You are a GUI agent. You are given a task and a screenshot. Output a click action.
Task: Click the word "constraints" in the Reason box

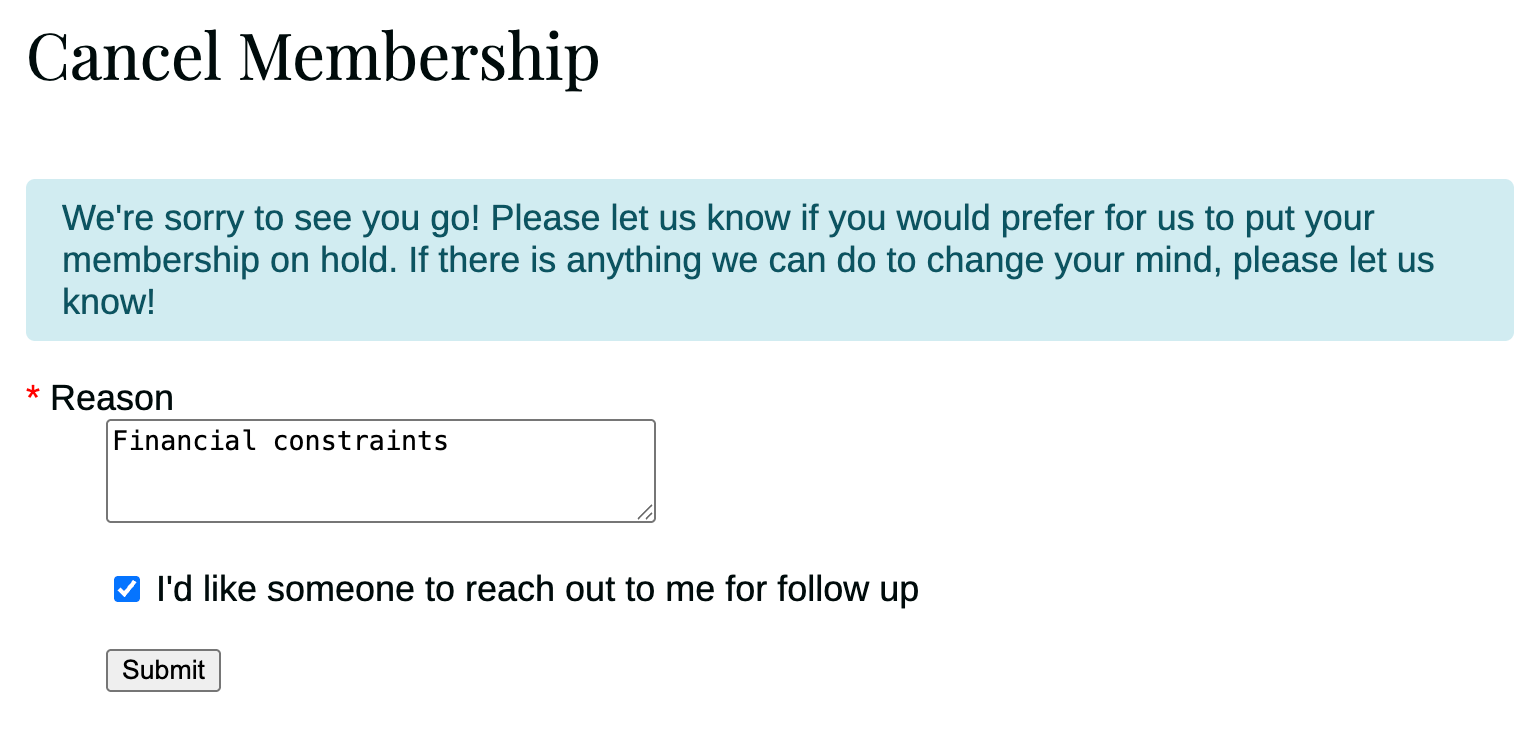tap(361, 441)
